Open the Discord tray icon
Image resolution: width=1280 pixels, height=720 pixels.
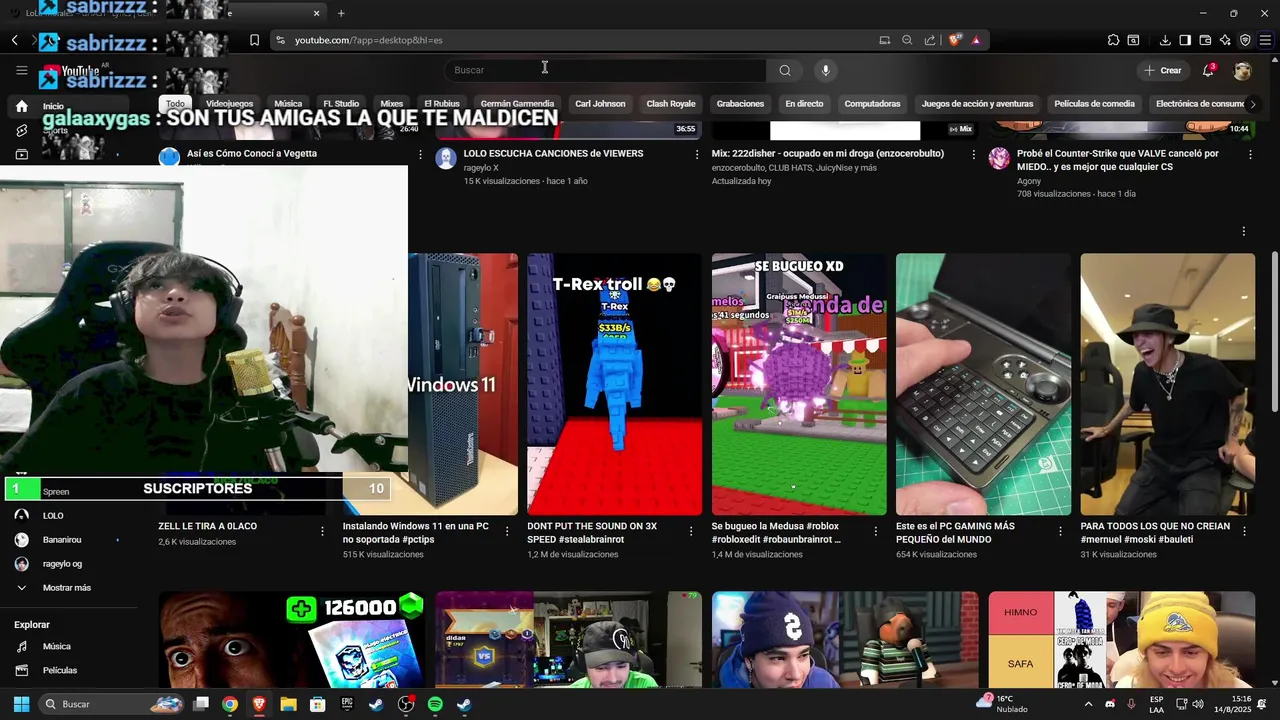tap(1110, 704)
